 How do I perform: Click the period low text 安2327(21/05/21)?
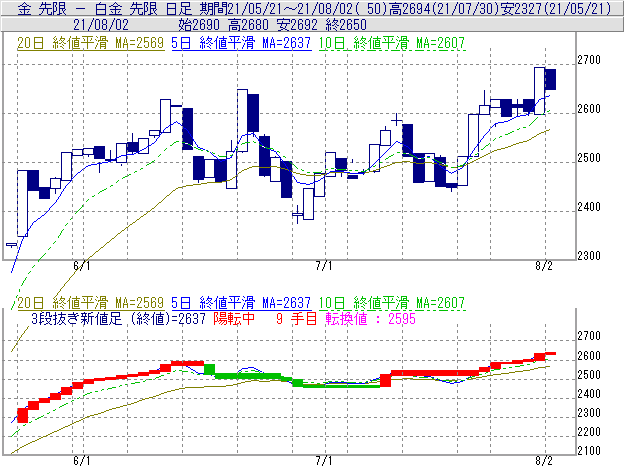(x=556, y=8)
